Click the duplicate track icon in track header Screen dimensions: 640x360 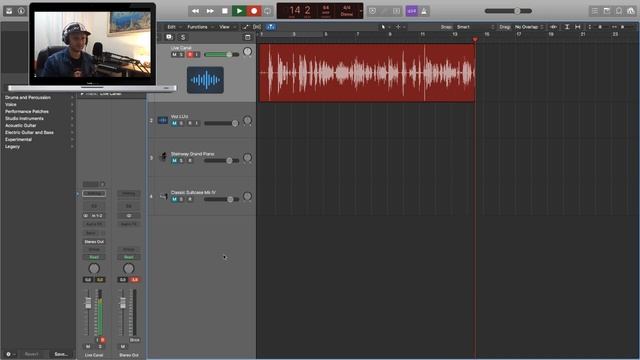169,37
